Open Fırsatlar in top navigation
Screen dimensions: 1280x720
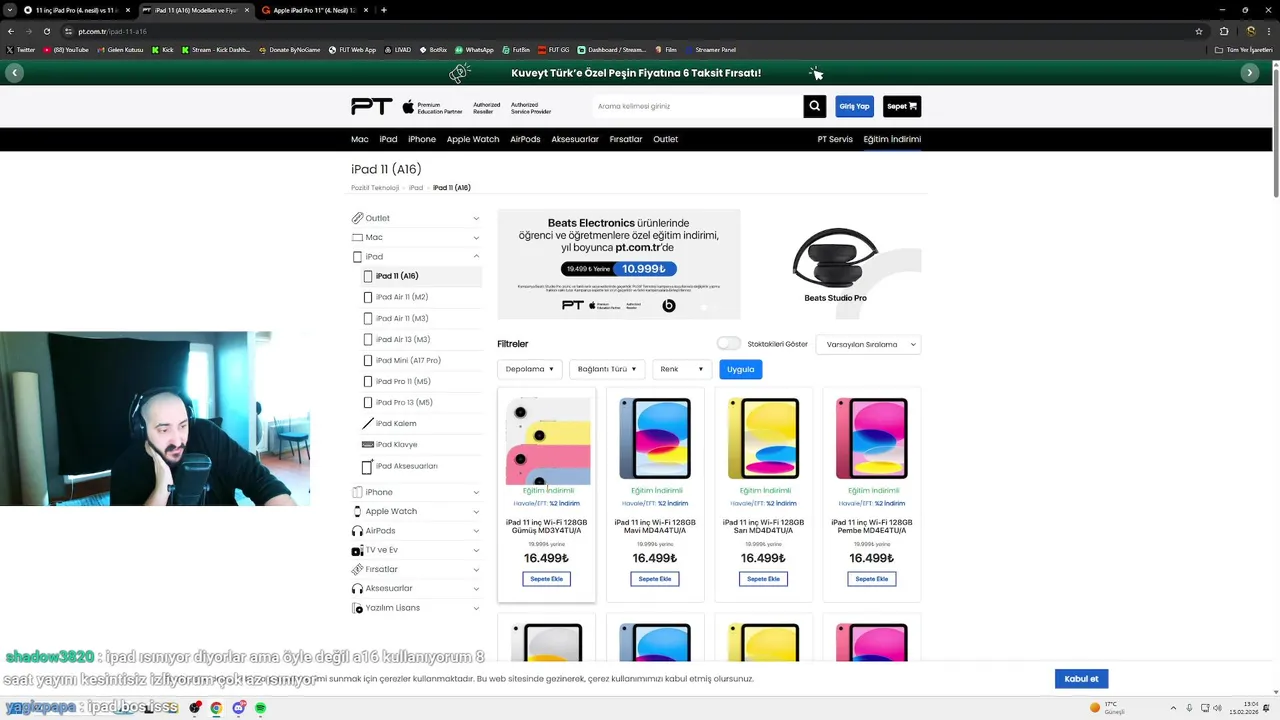626,139
